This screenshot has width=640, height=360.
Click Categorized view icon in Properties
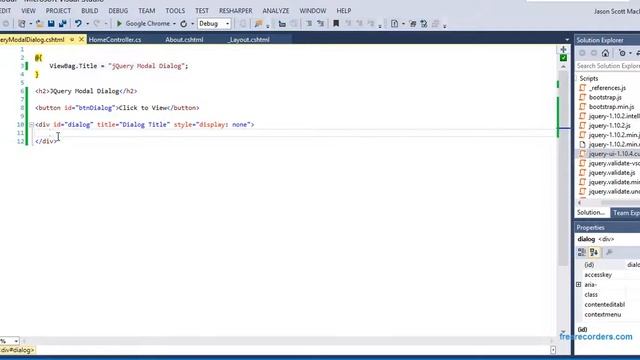[x=582, y=252]
